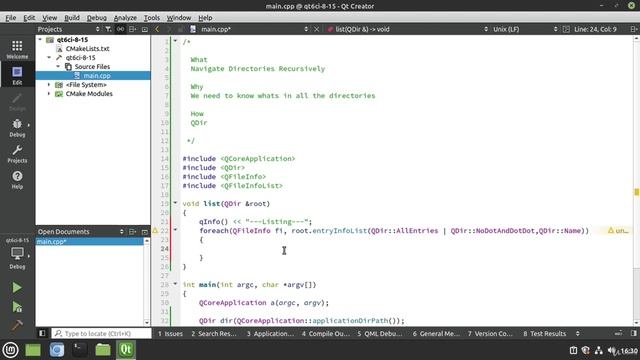Build the project with hammer icon
Image resolution: width=640 pixels, height=360 pixels.
[17, 325]
